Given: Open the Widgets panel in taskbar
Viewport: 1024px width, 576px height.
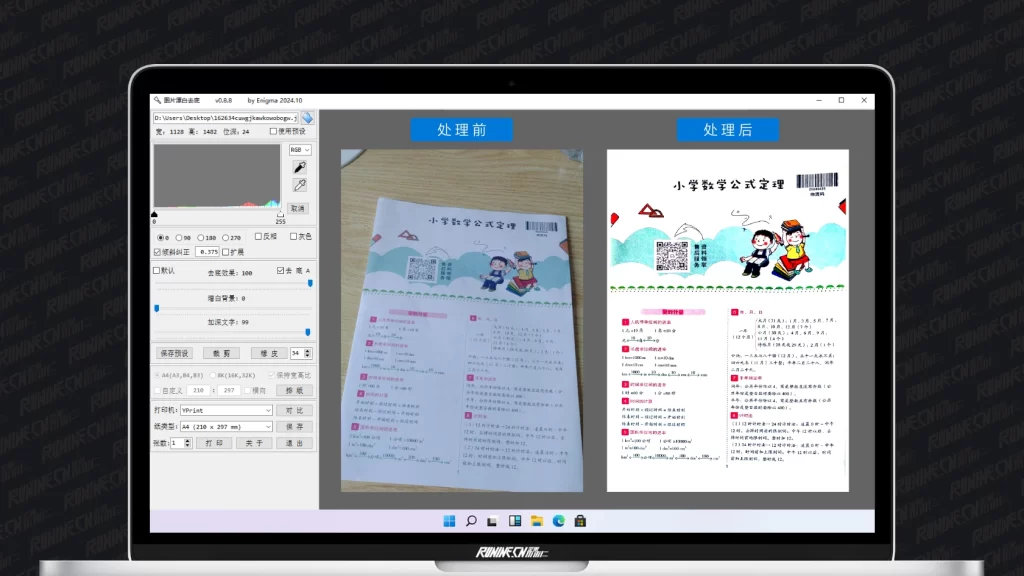Looking at the screenshot, I should pyautogui.click(x=514, y=521).
